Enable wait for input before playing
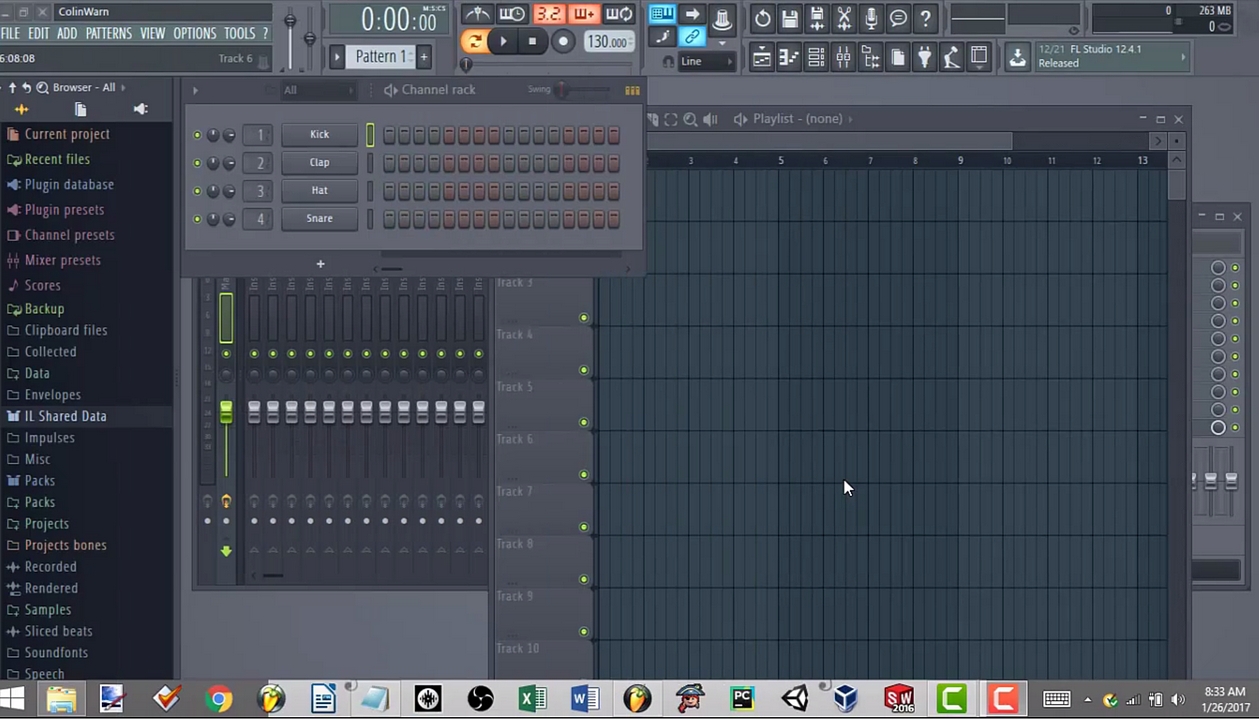The width and height of the screenshot is (1259, 720). 512,14
